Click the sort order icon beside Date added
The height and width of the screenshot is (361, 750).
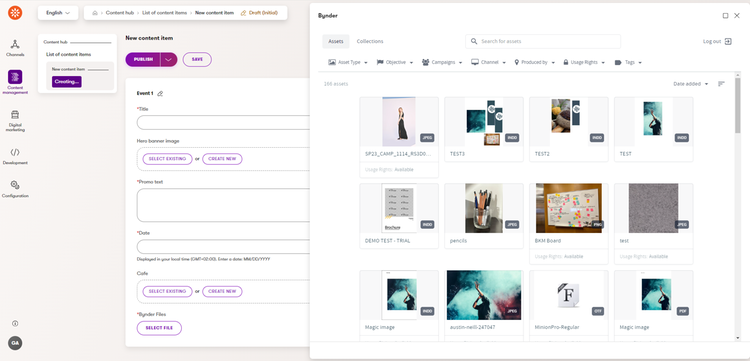click(x=721, y=84)
